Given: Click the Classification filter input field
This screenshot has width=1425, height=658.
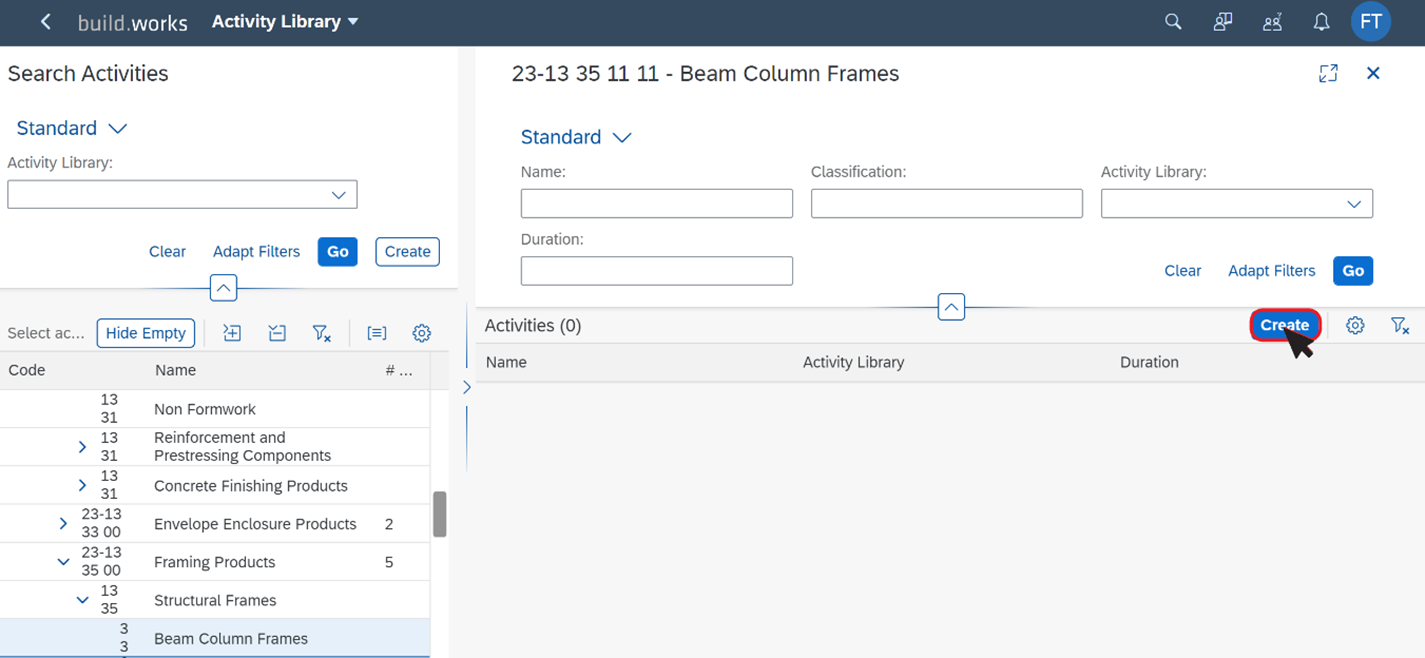Looking at the screenshot, I should 947,203.
